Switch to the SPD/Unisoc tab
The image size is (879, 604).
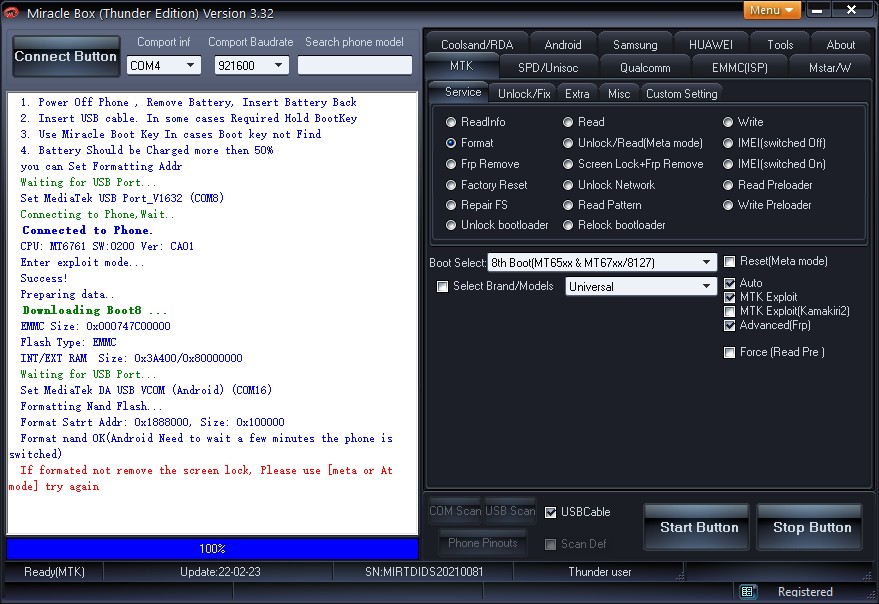tap(548, 67)
